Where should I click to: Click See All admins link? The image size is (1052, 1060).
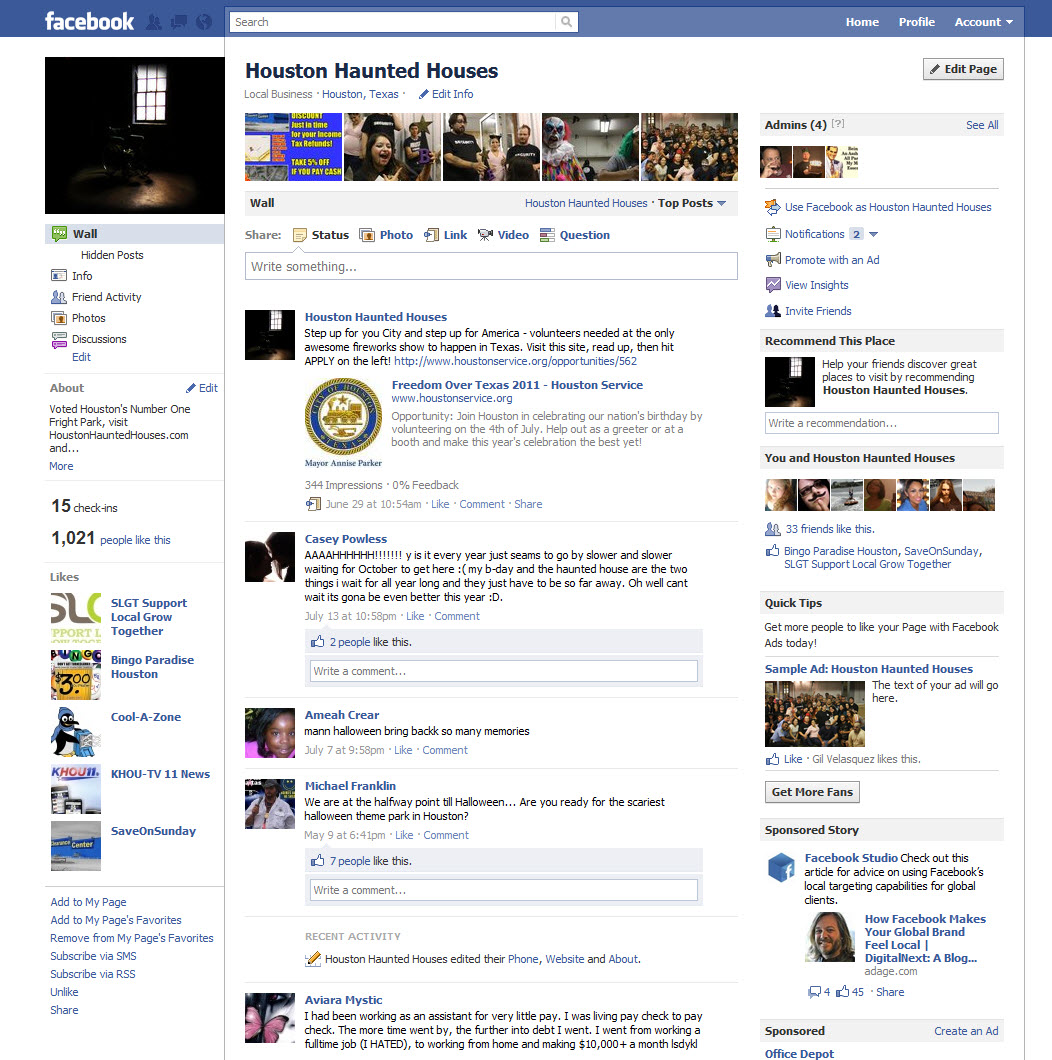pyautogui.click(x=982, y=125)
